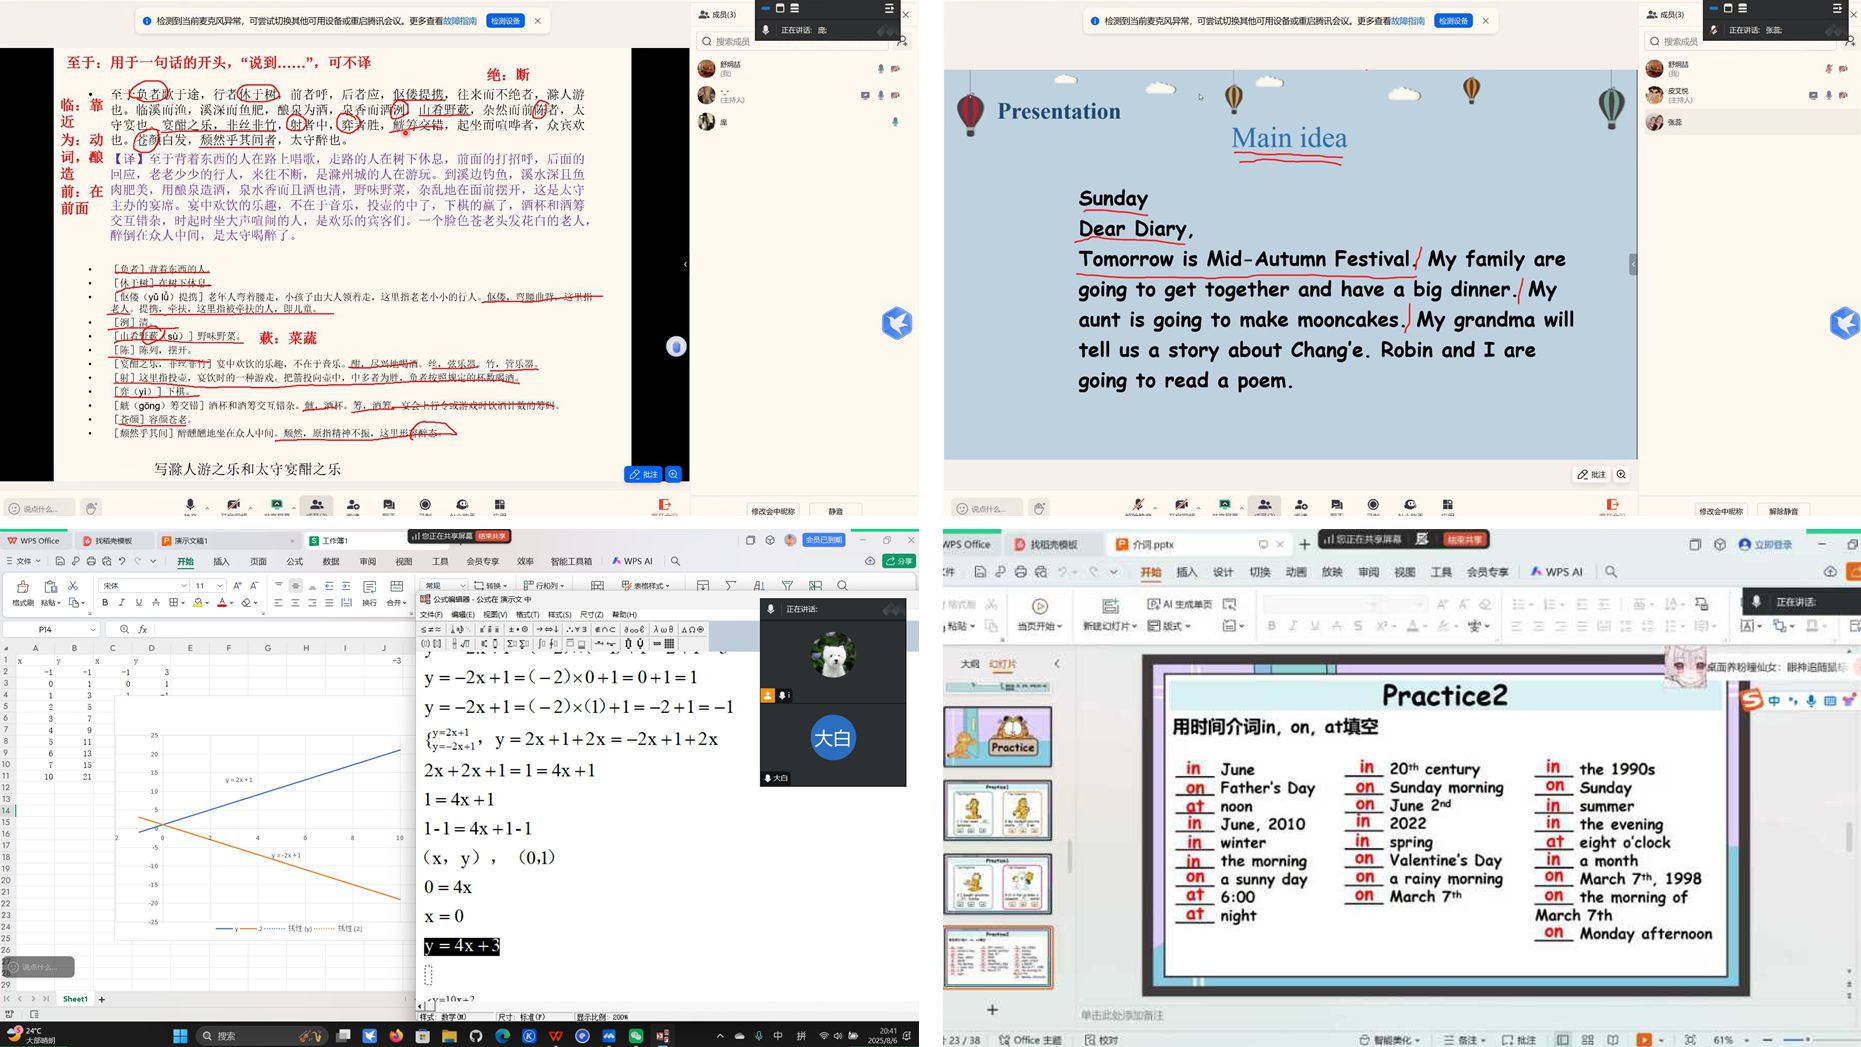Click the search magnifier beside WPS AI in presentation

[x=1611, y=572]
